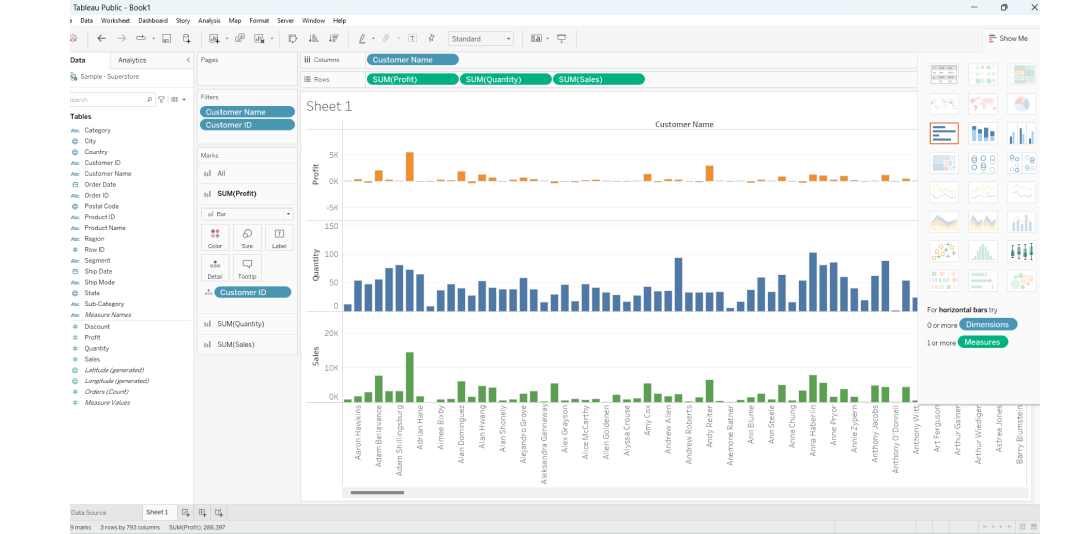This screenshot has height=534, width=1076.
Task: Click the filter icon beside search box
Action: click(161, 100)
